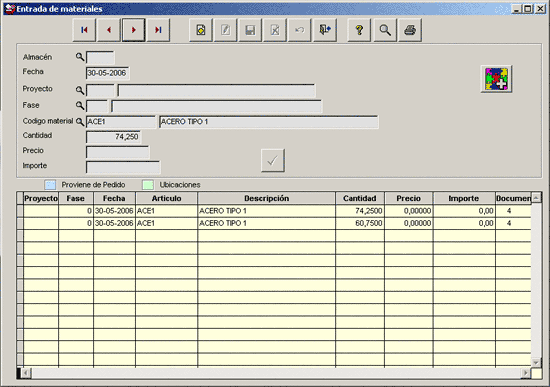Click the Proyecto column header
The image size is (550, 387).
(x=41, y=198)
